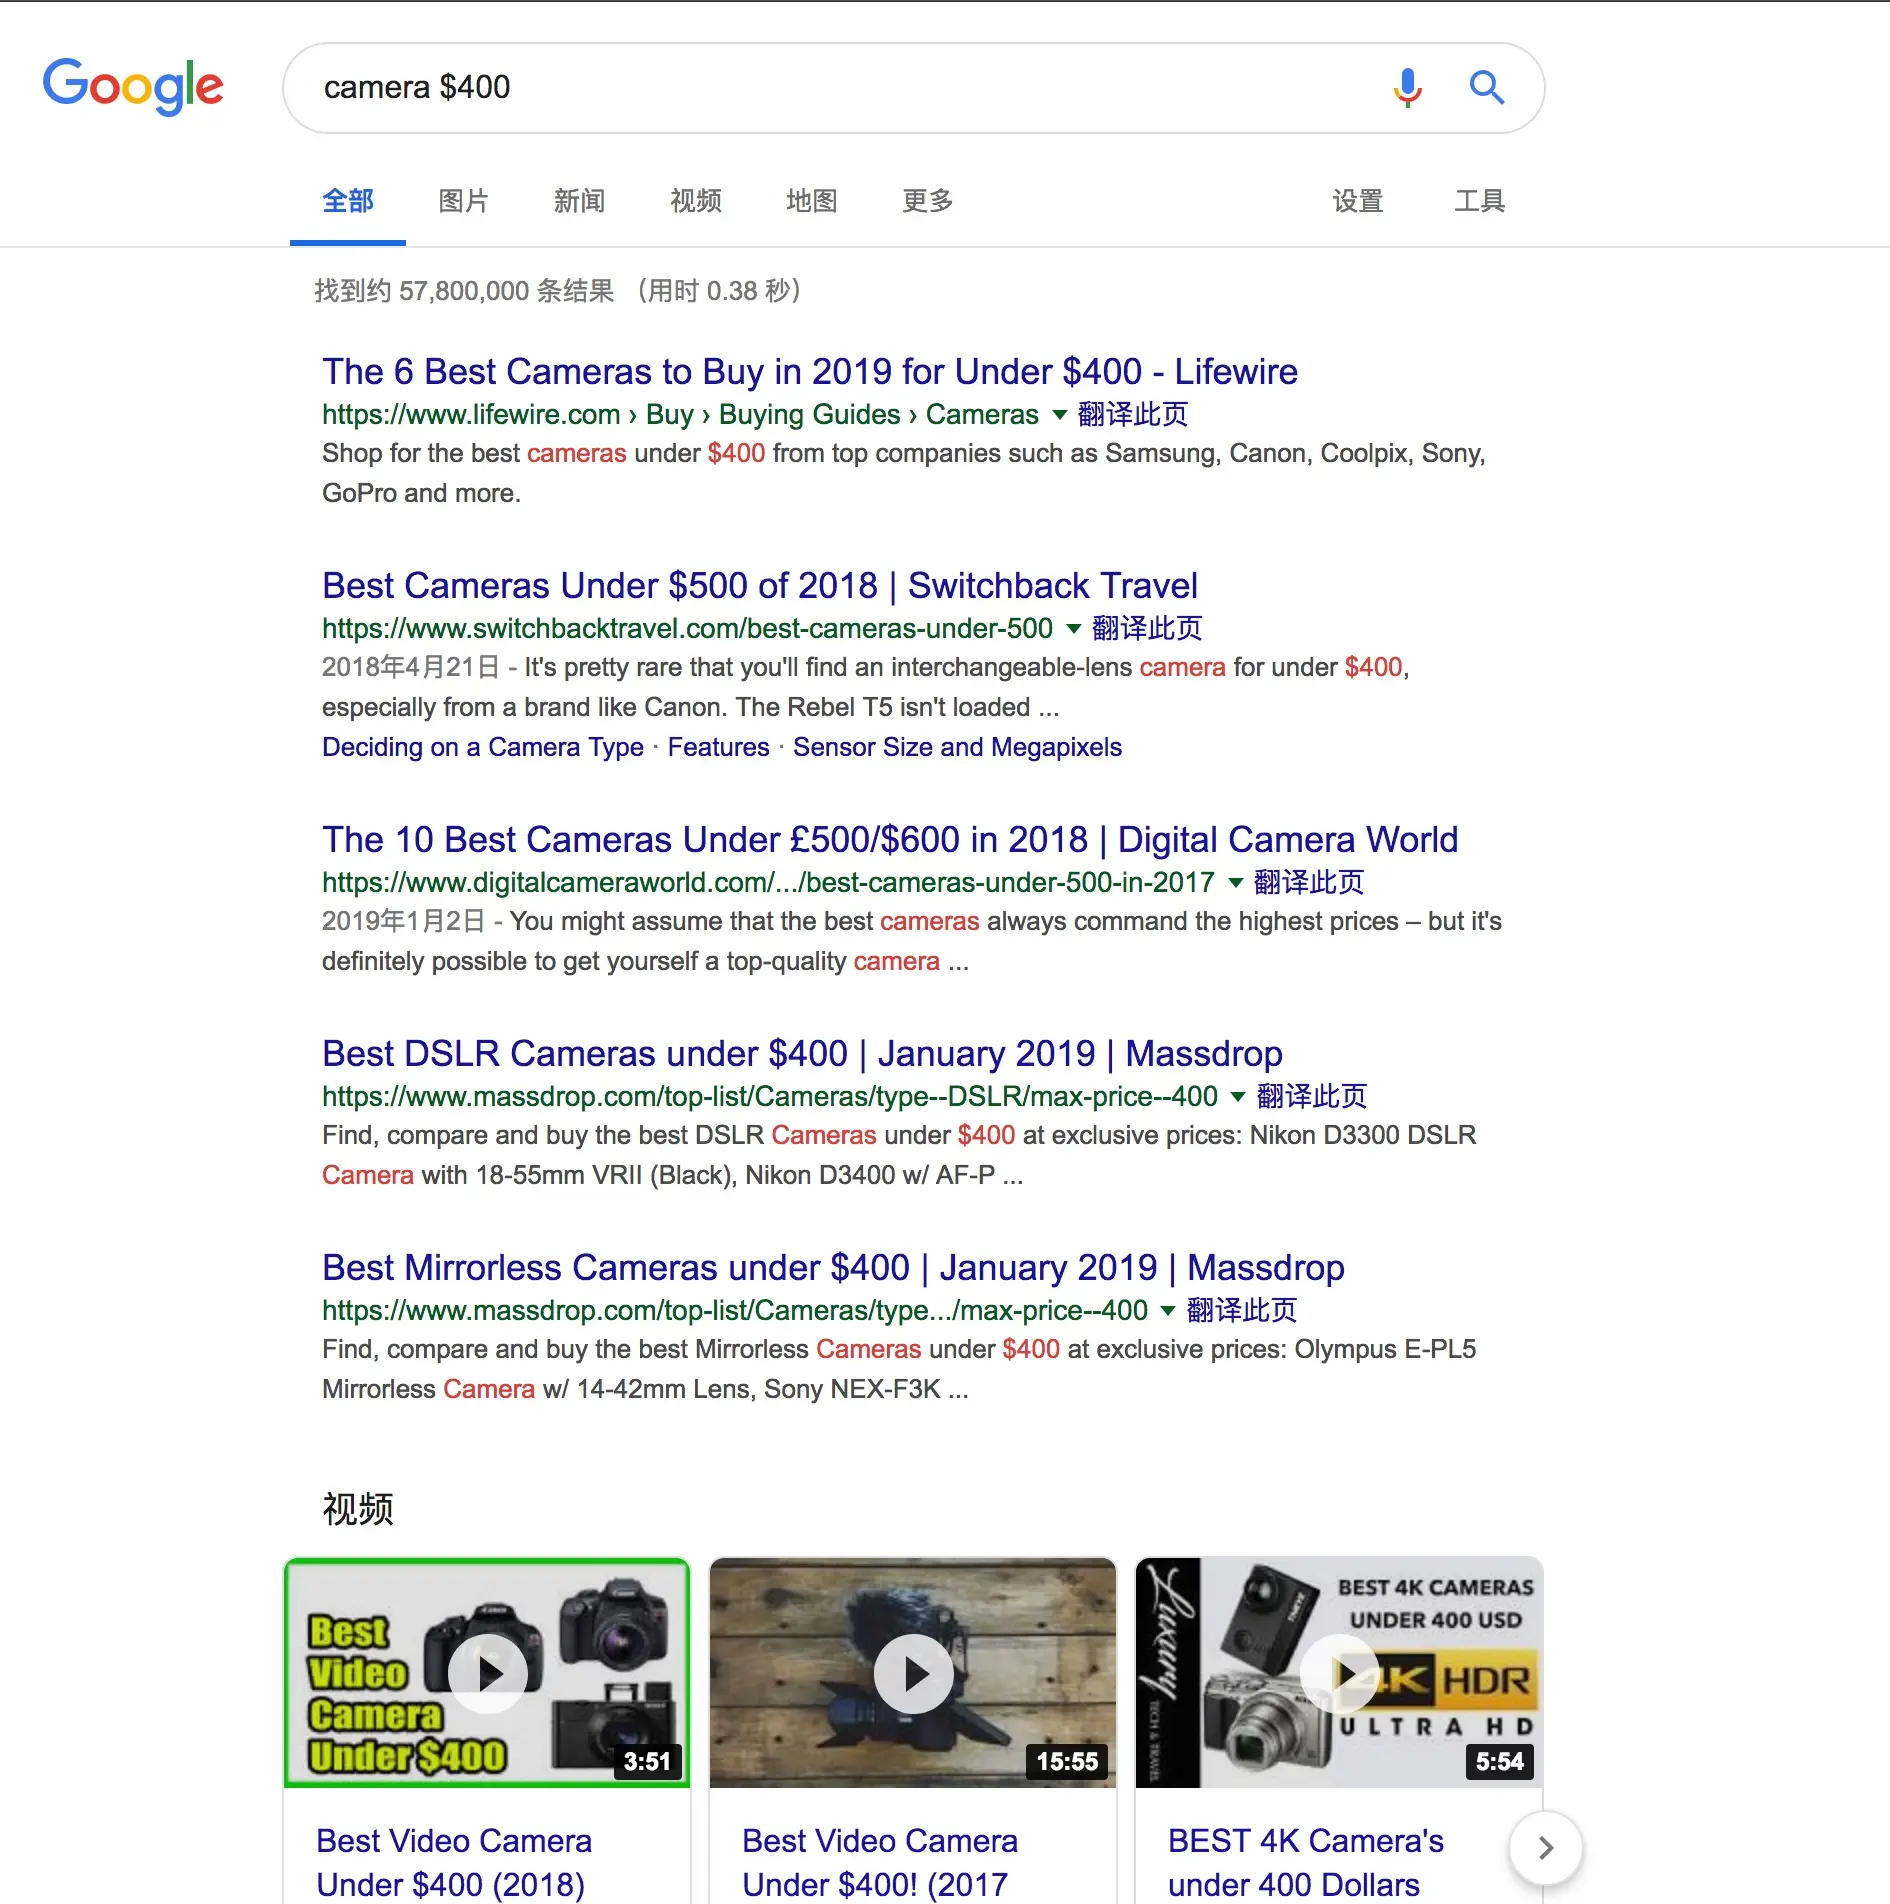
Task: Click the Google logo
Action: point(133,86)
